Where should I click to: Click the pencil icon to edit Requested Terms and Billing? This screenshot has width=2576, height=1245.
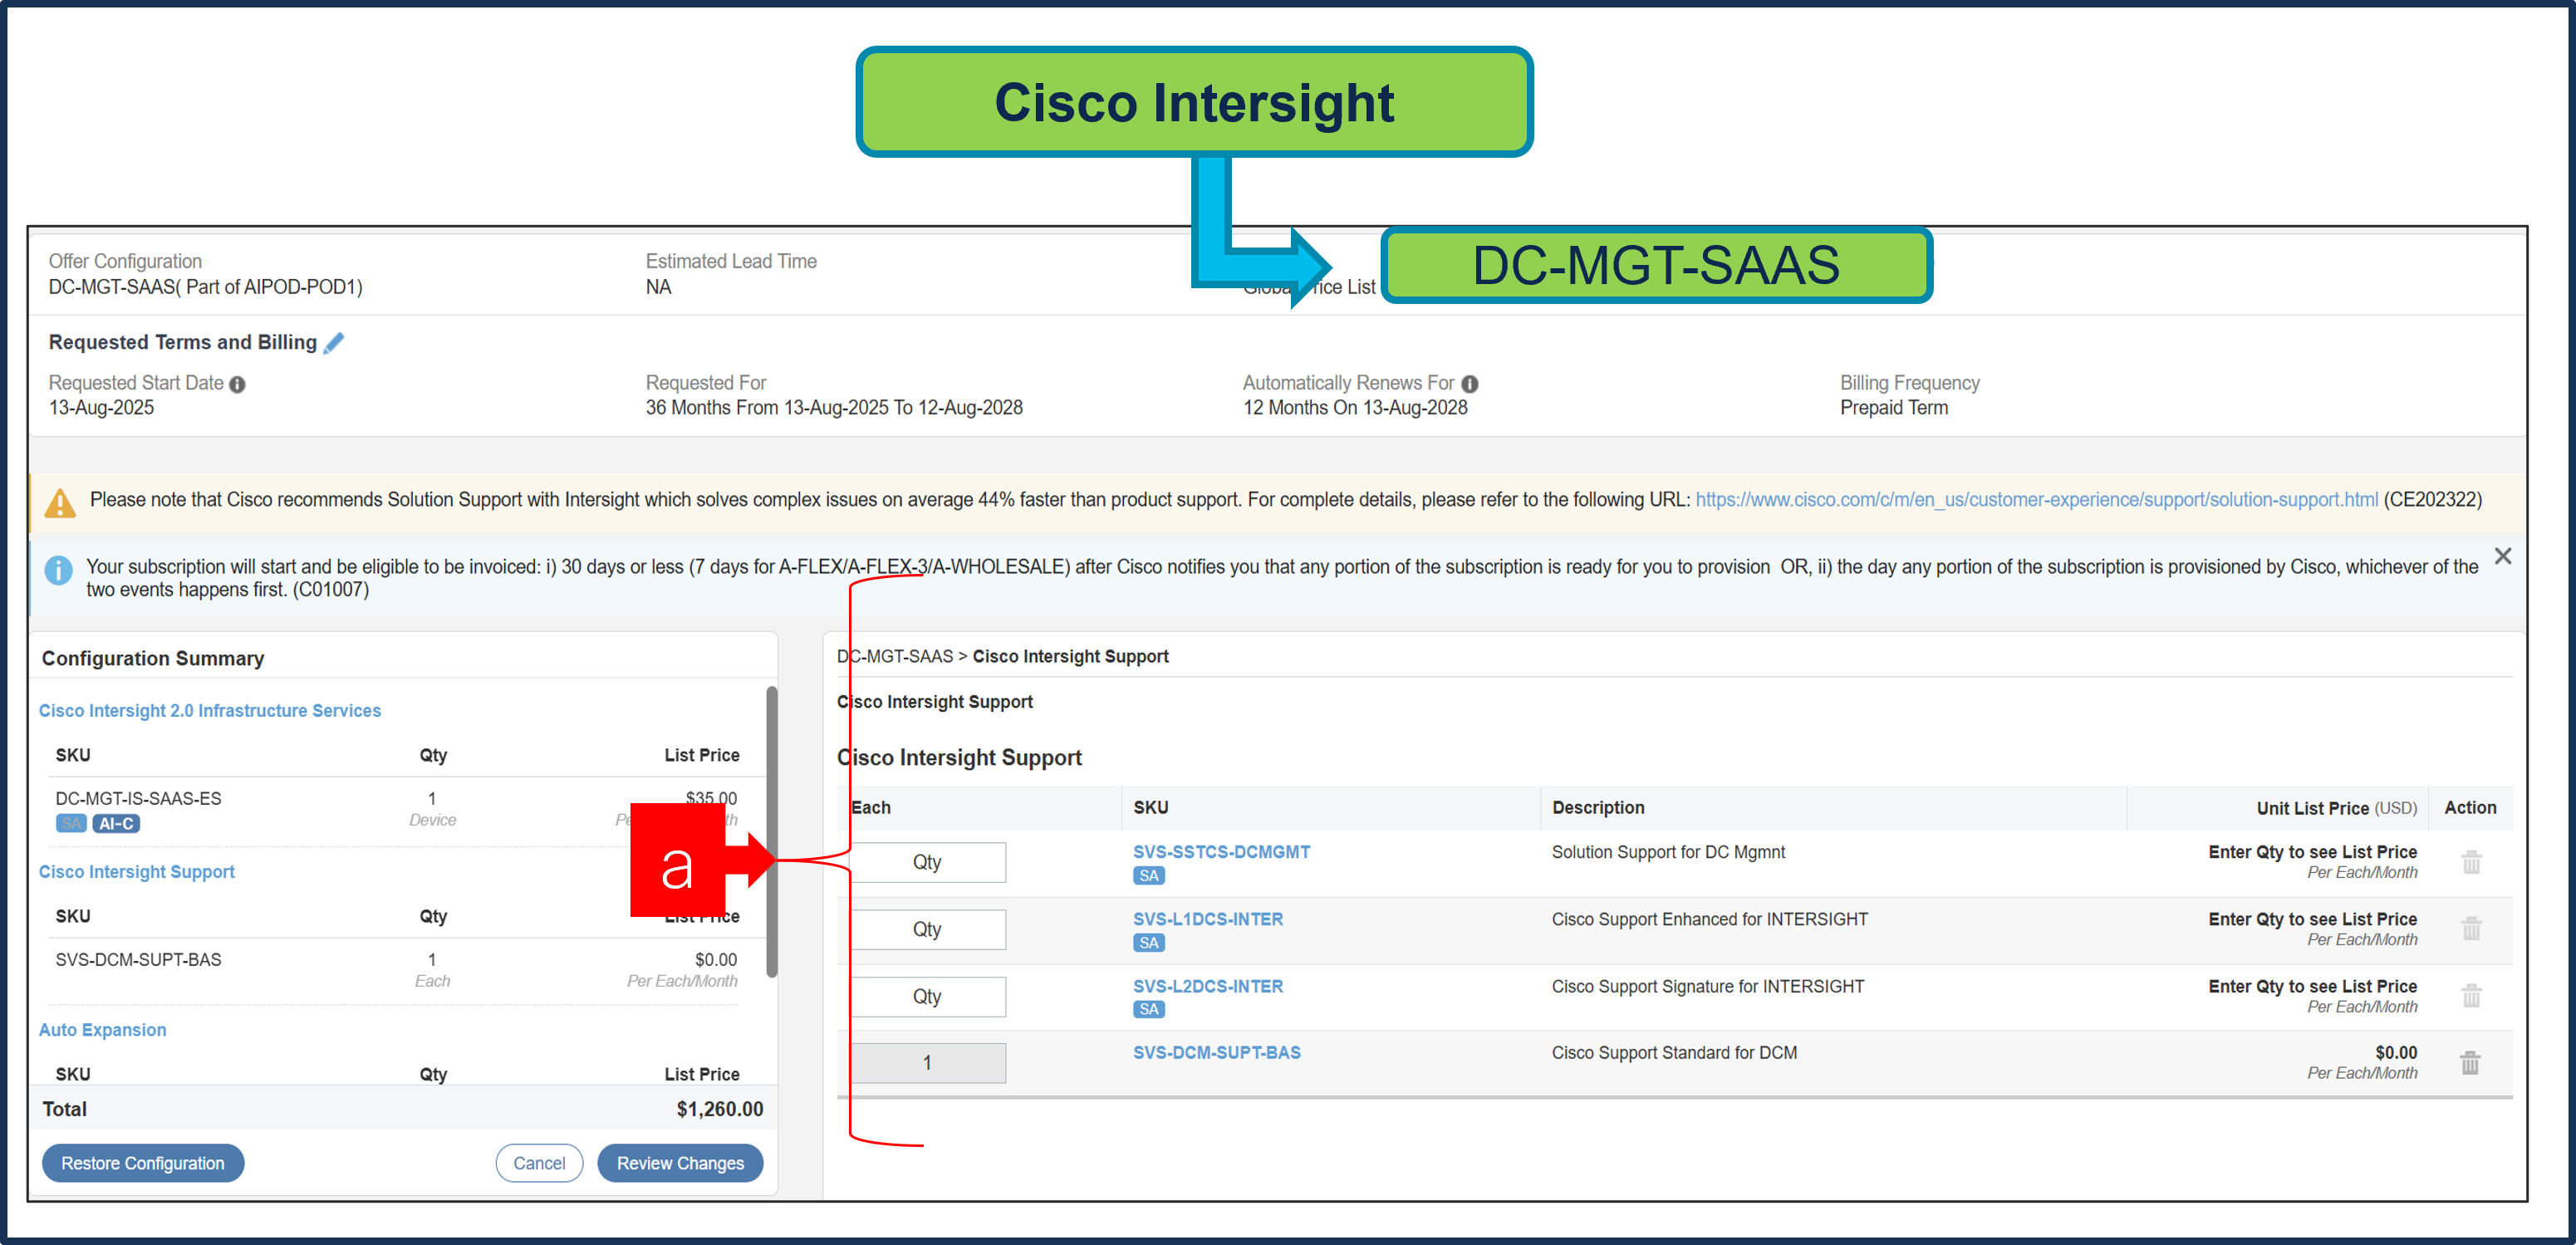click(333, 342)
